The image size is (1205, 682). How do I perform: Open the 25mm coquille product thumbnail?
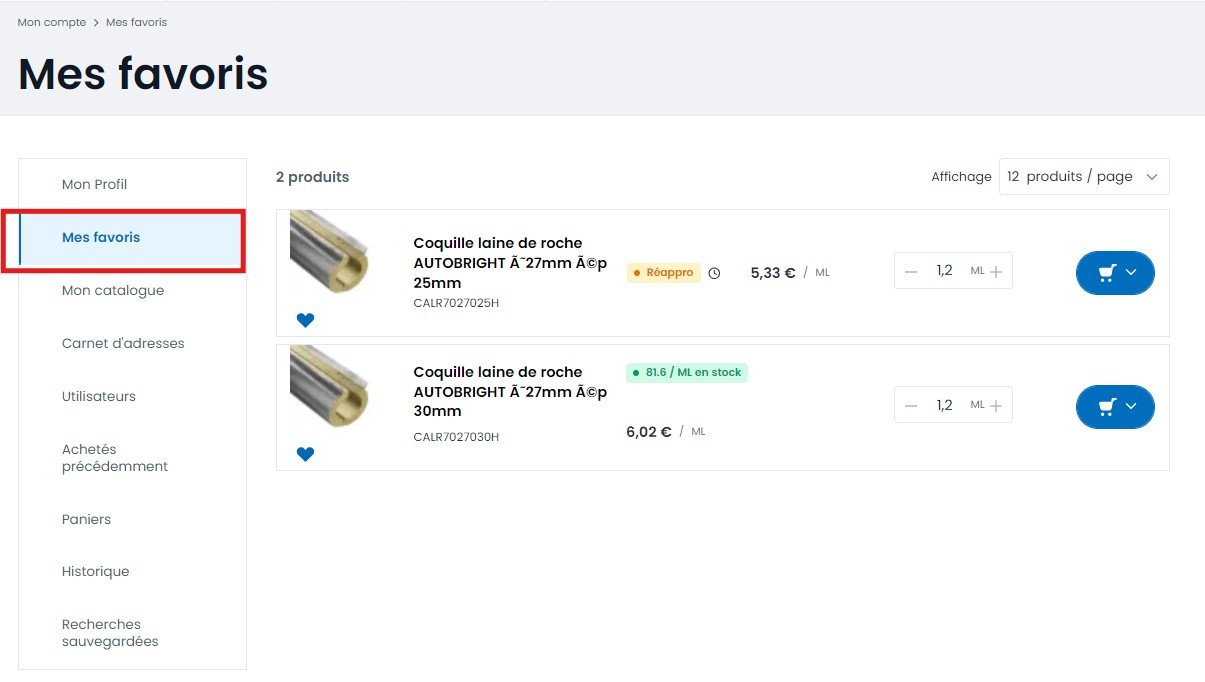click(330, 252)
